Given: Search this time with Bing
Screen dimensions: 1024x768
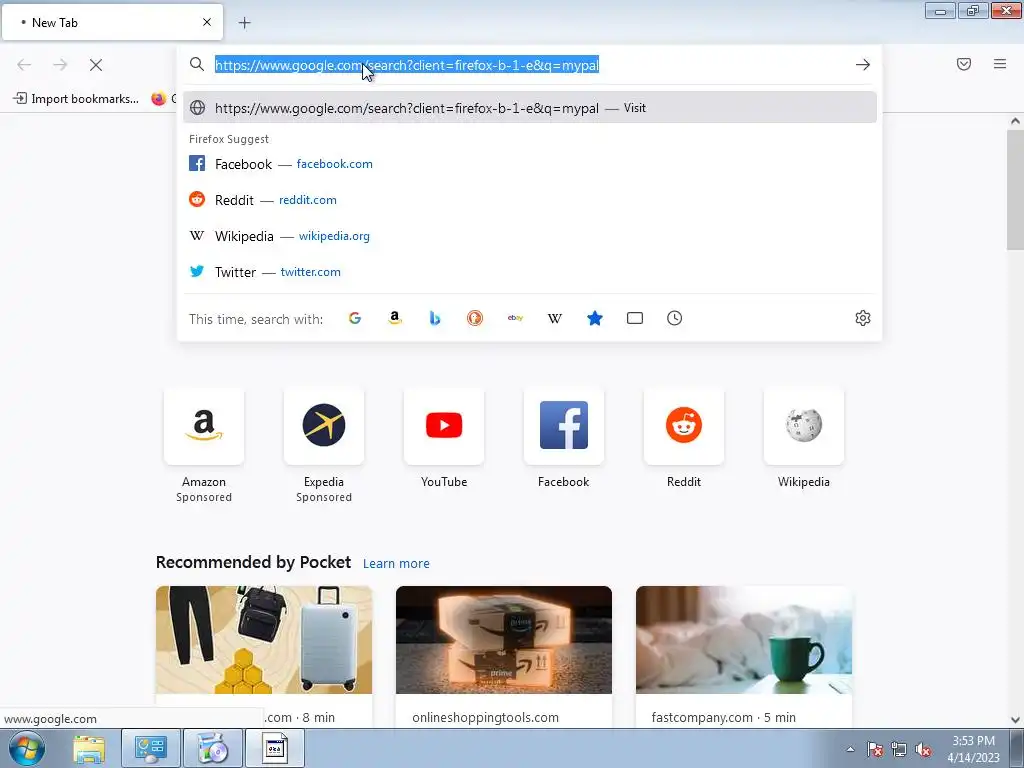Looking at the screenshot, I should [x=435, y=318].
